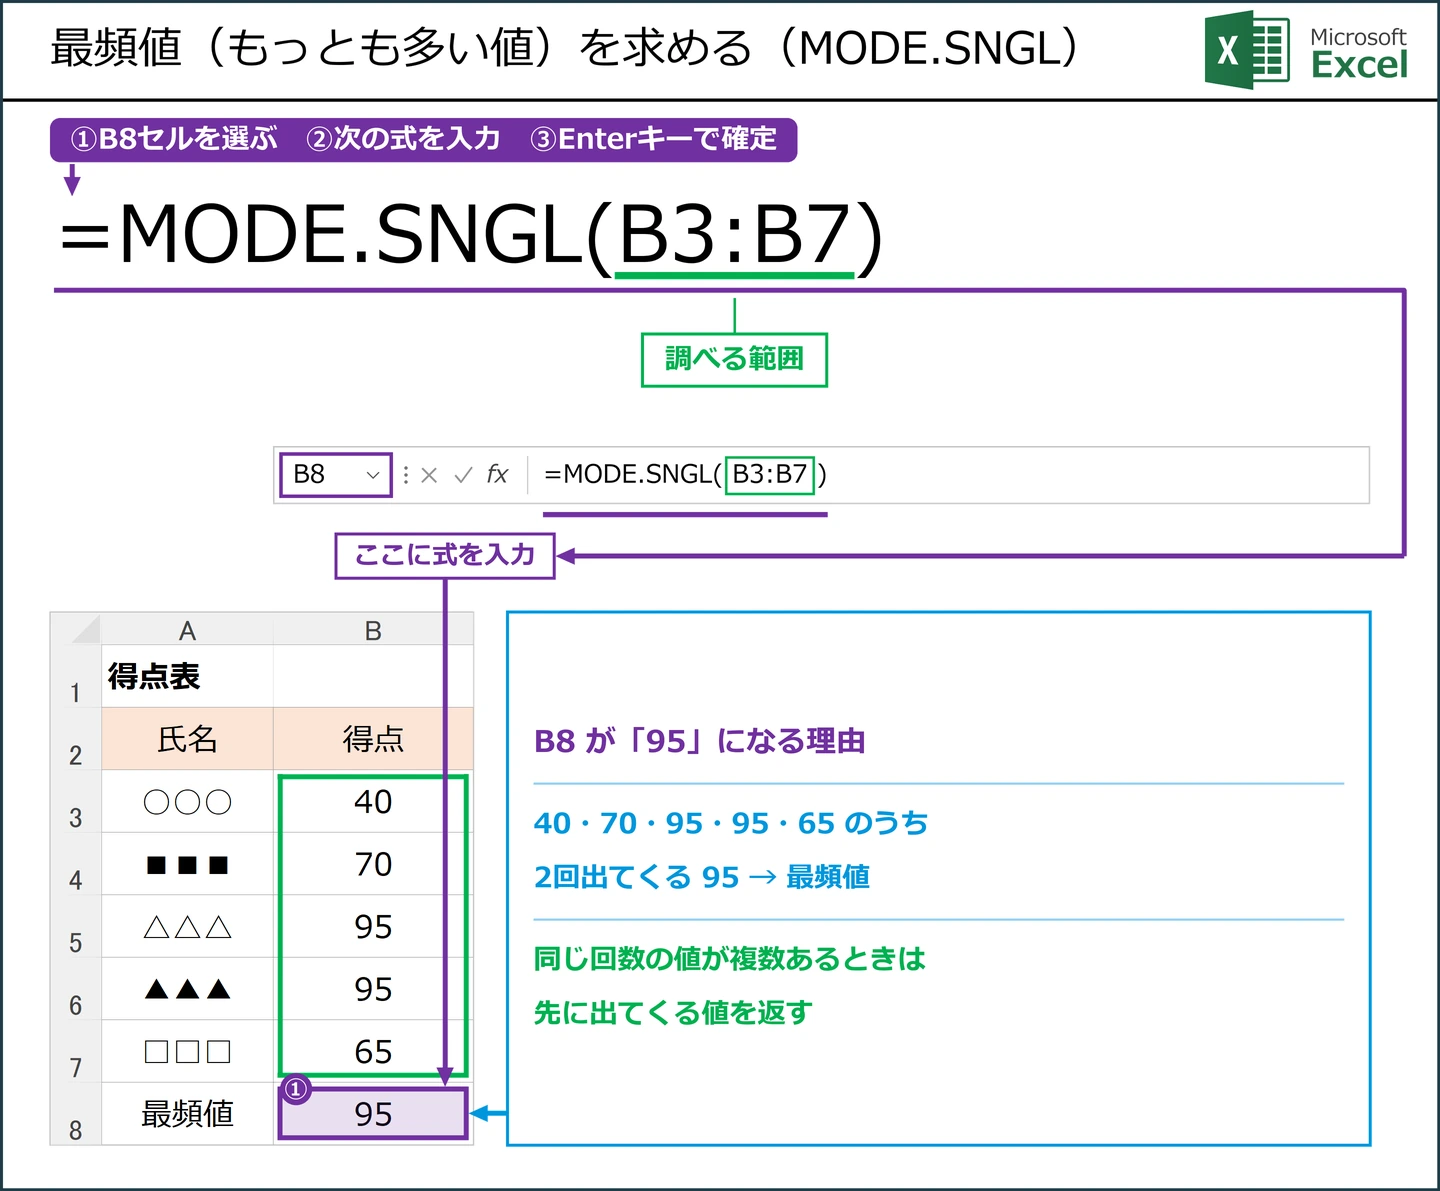Viewport: 1440px width, 1191px height.
Task: Select row 6 header
Action: pos(76,989)
